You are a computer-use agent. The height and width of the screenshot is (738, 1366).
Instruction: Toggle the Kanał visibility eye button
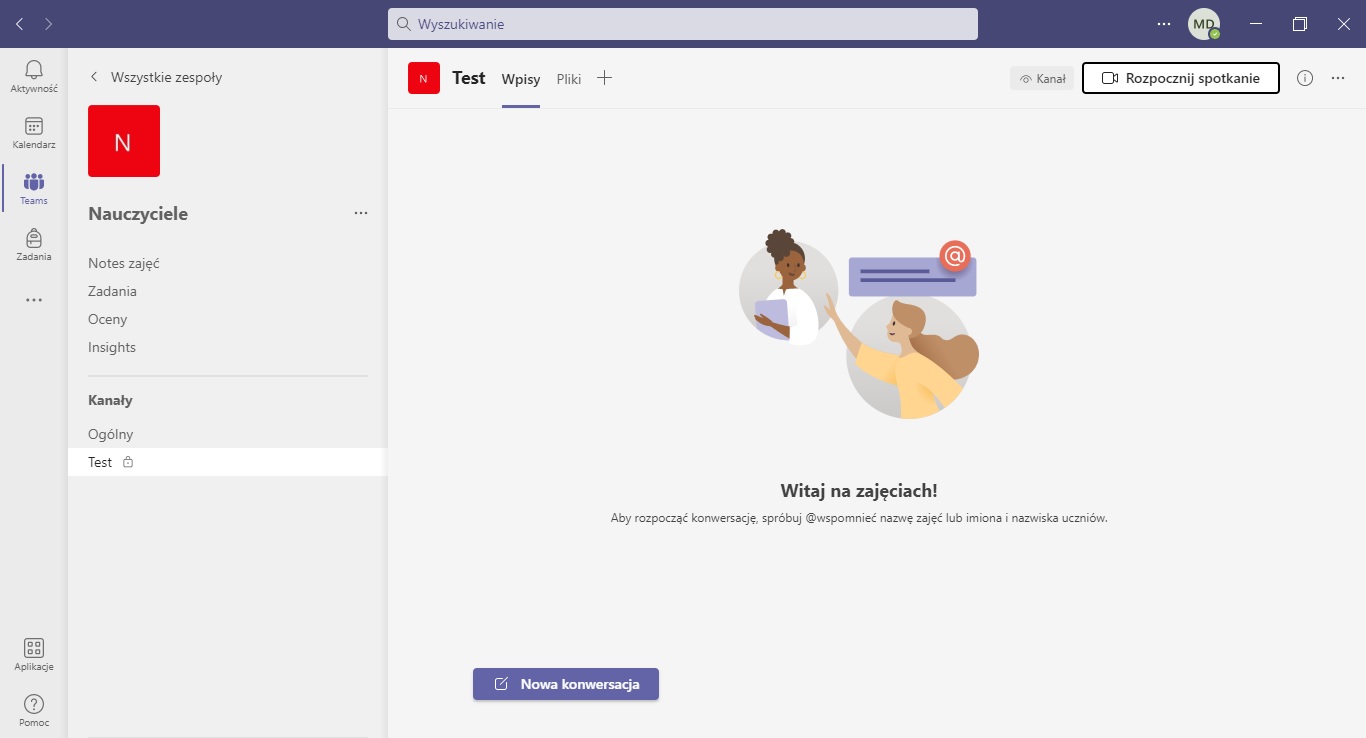click(1041, 79)
